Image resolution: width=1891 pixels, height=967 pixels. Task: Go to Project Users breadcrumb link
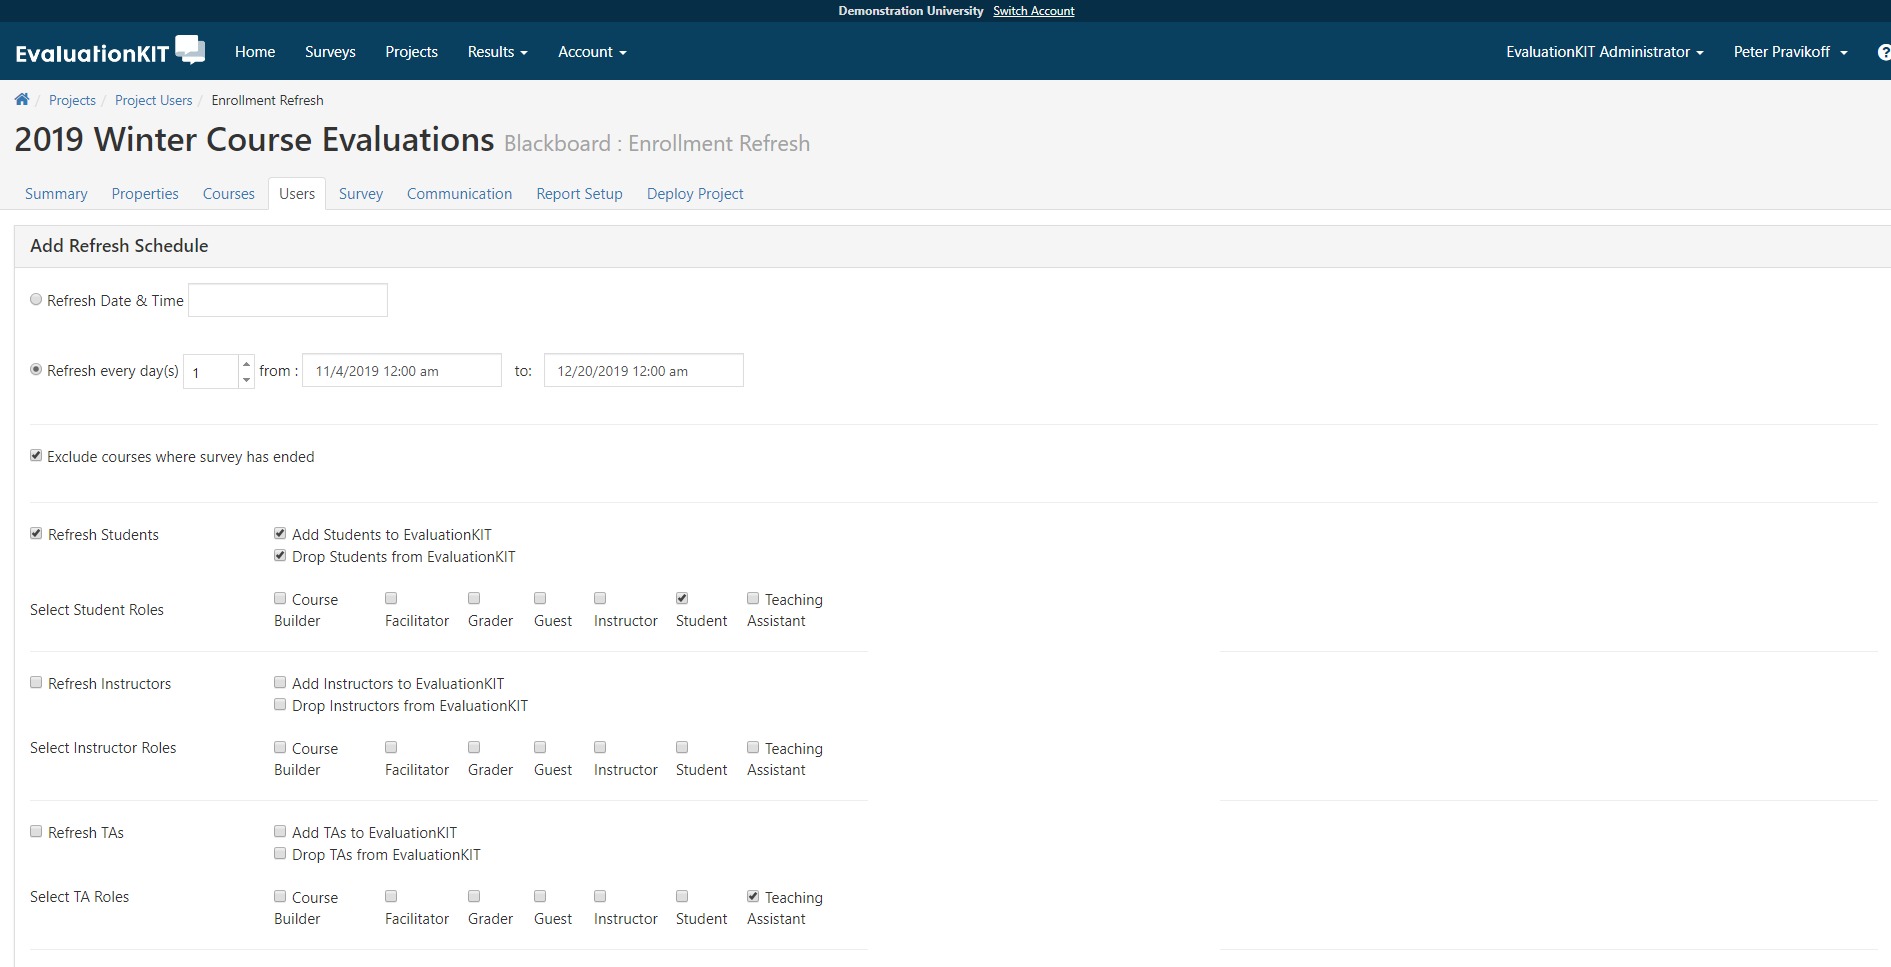pyautogui.click(x=153, y=100)
